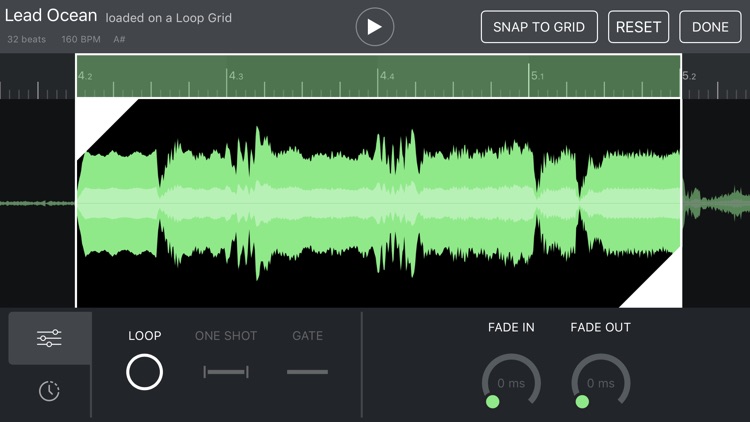Viewport: 750px width, 422px height.
Task: Click the Fade In knob
Action: tap(511, 381)
